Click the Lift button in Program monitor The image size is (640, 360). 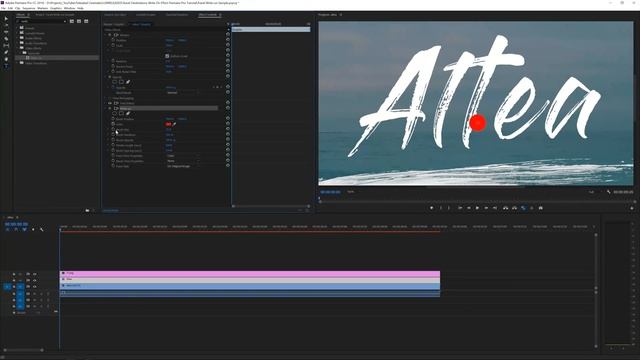point(505,208)
